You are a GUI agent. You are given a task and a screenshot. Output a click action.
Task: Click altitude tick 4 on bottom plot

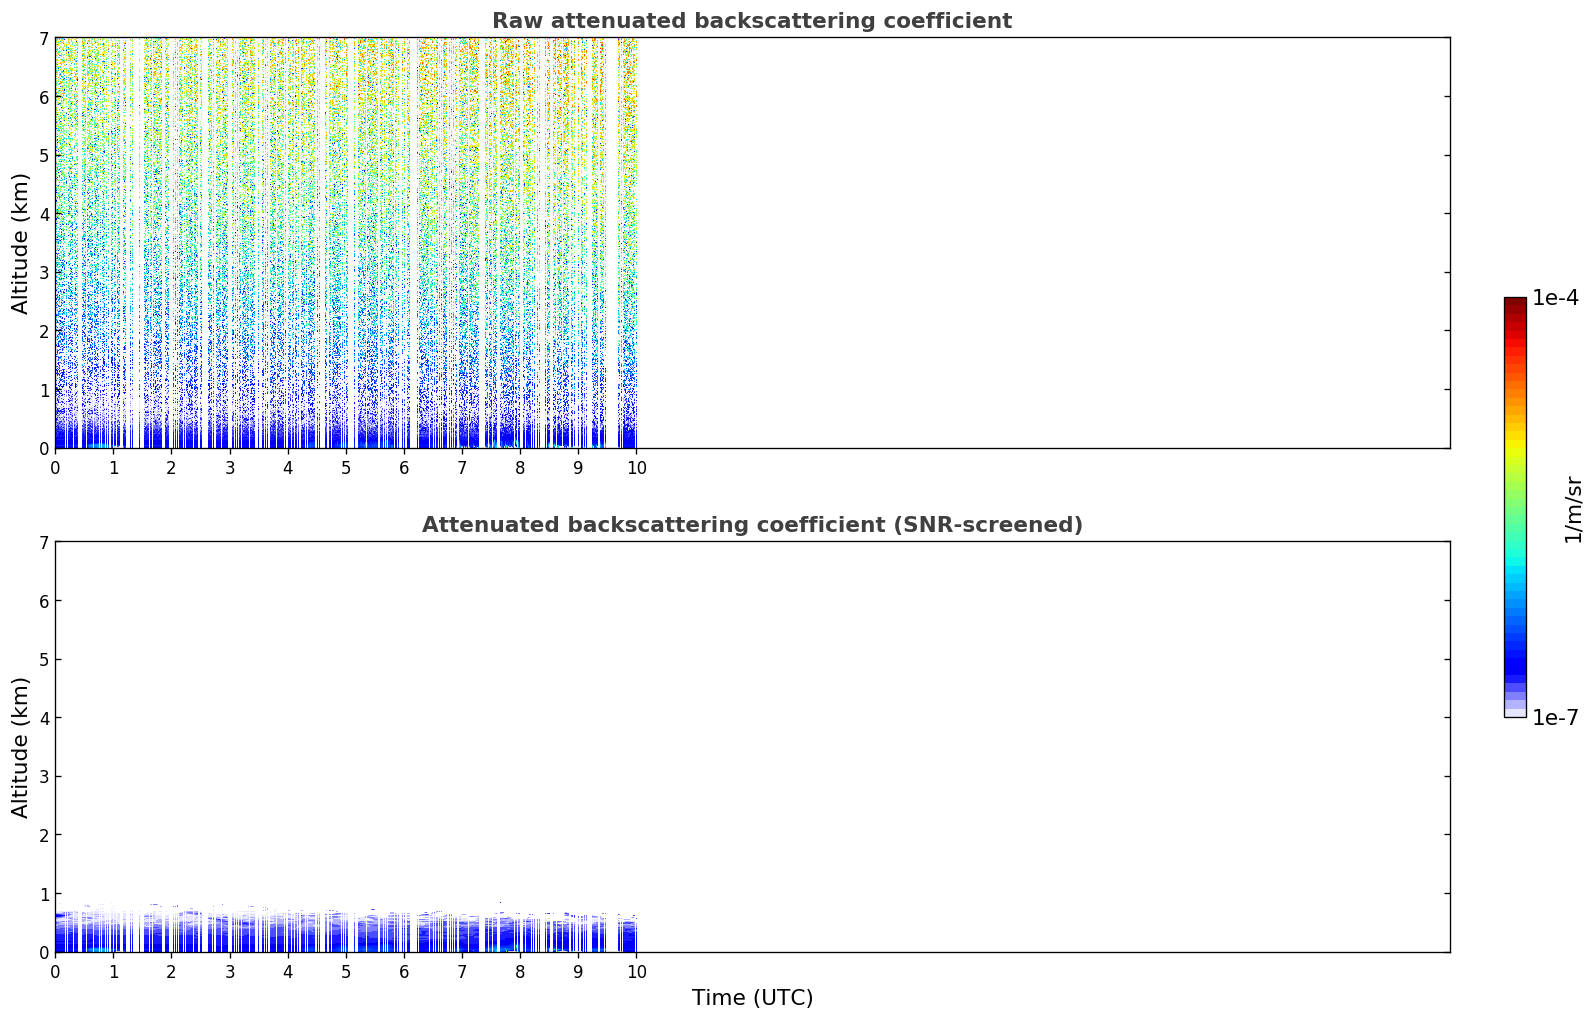43,718
